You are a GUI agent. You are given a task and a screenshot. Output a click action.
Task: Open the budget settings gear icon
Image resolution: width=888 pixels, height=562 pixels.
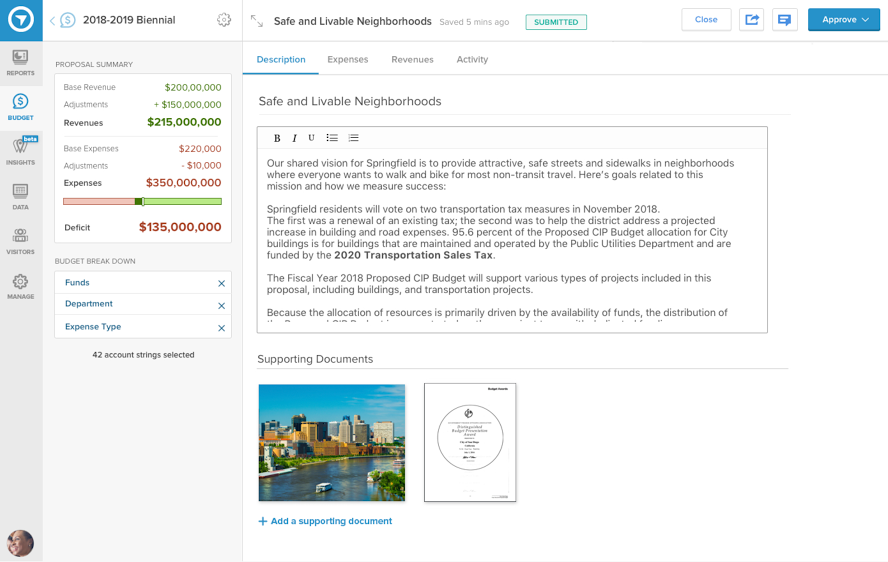224,20
